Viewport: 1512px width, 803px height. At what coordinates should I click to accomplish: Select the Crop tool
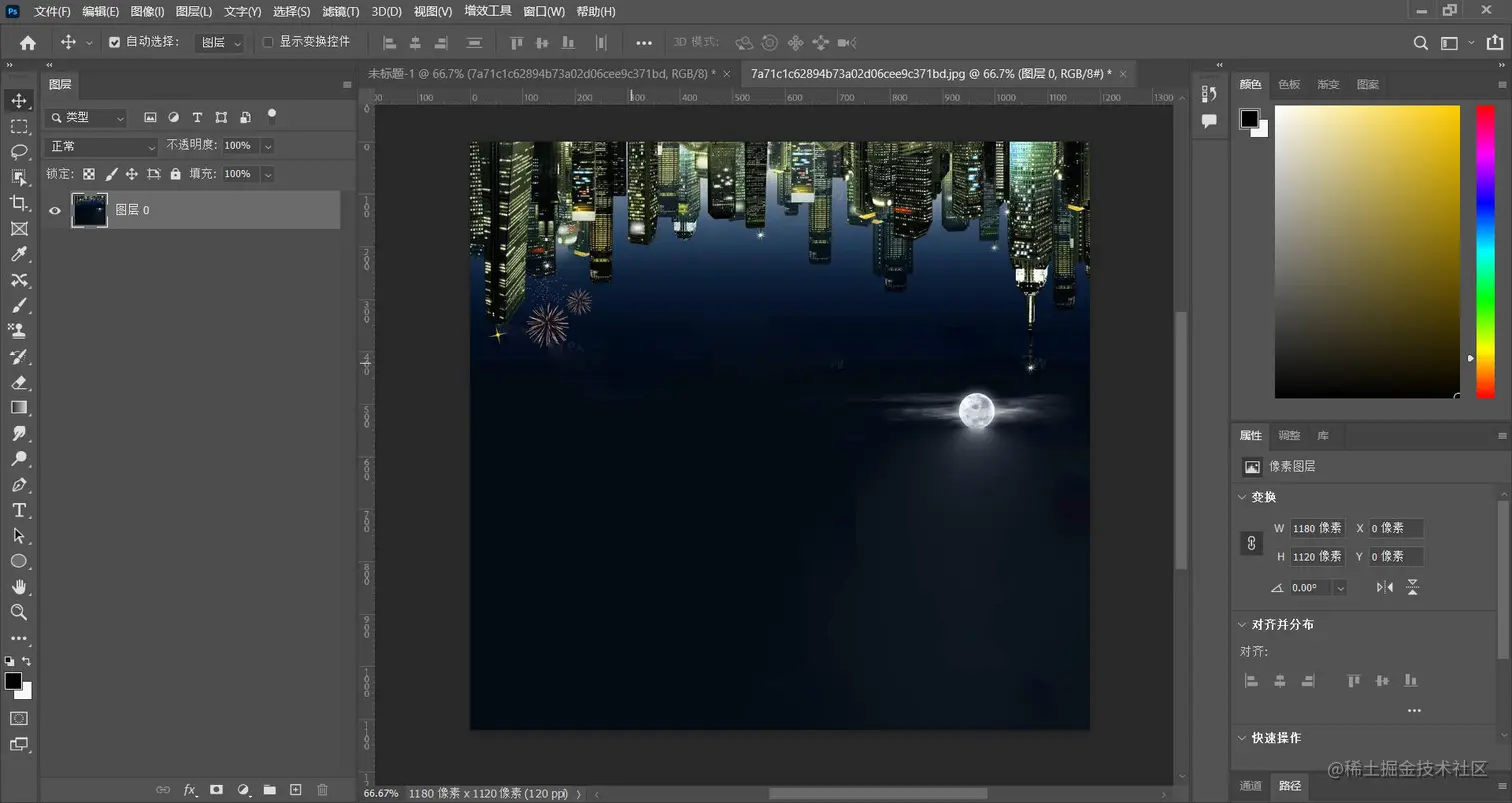20,203
